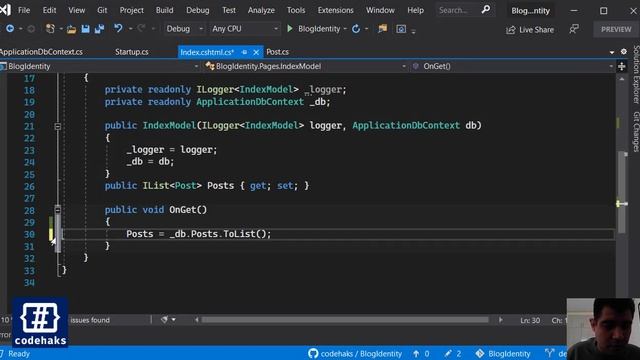Open the Analyze menu
Viewport: 640px width, 360px height.
click(261, 10)
